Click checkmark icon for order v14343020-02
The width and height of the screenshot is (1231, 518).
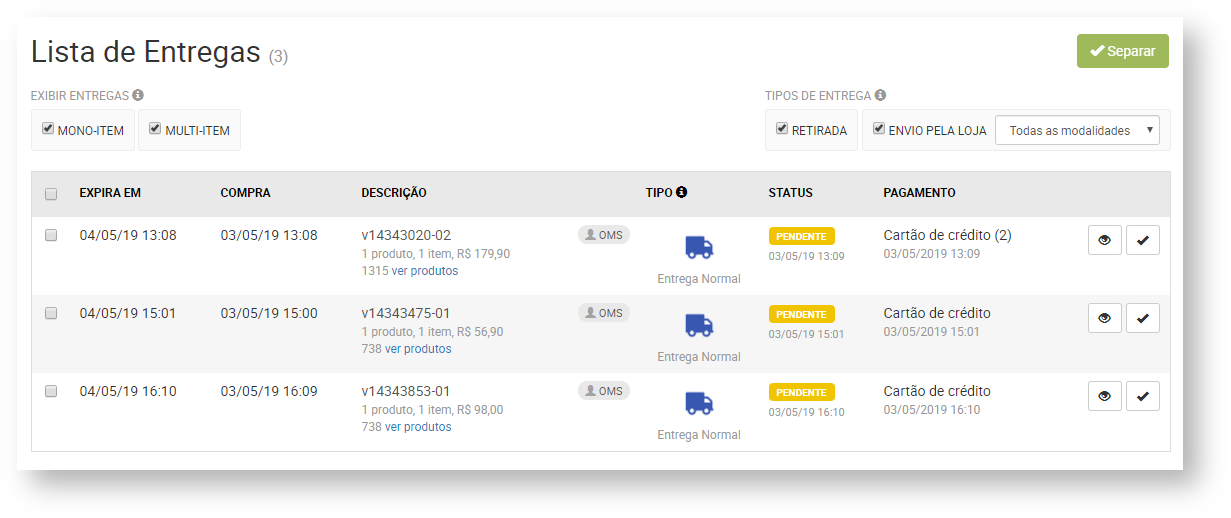(x=1142, y=240)
